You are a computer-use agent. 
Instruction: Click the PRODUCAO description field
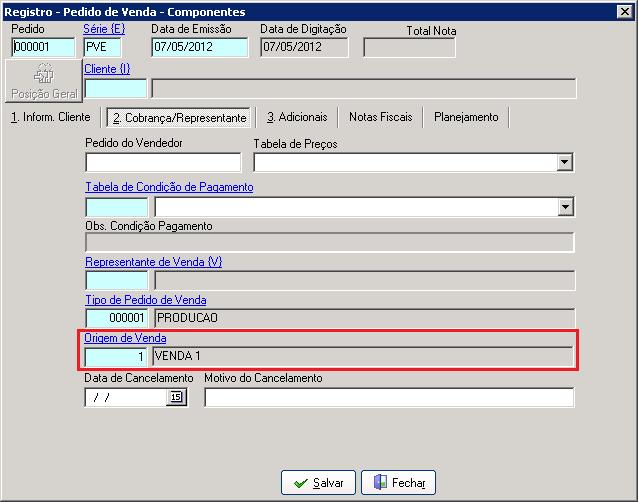[365, 318]
